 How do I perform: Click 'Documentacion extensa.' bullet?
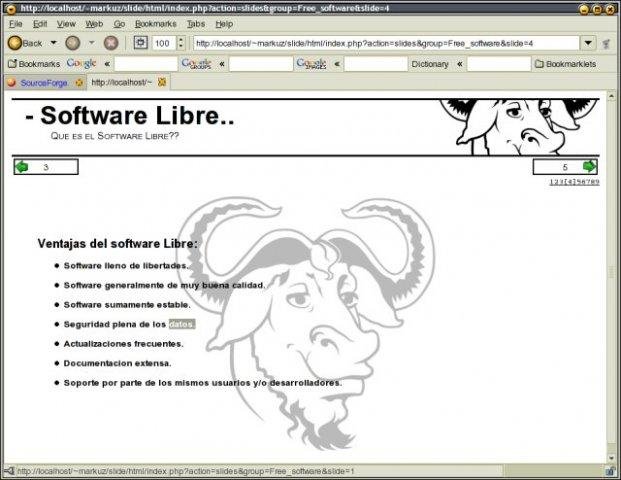[x=118, y=363]
